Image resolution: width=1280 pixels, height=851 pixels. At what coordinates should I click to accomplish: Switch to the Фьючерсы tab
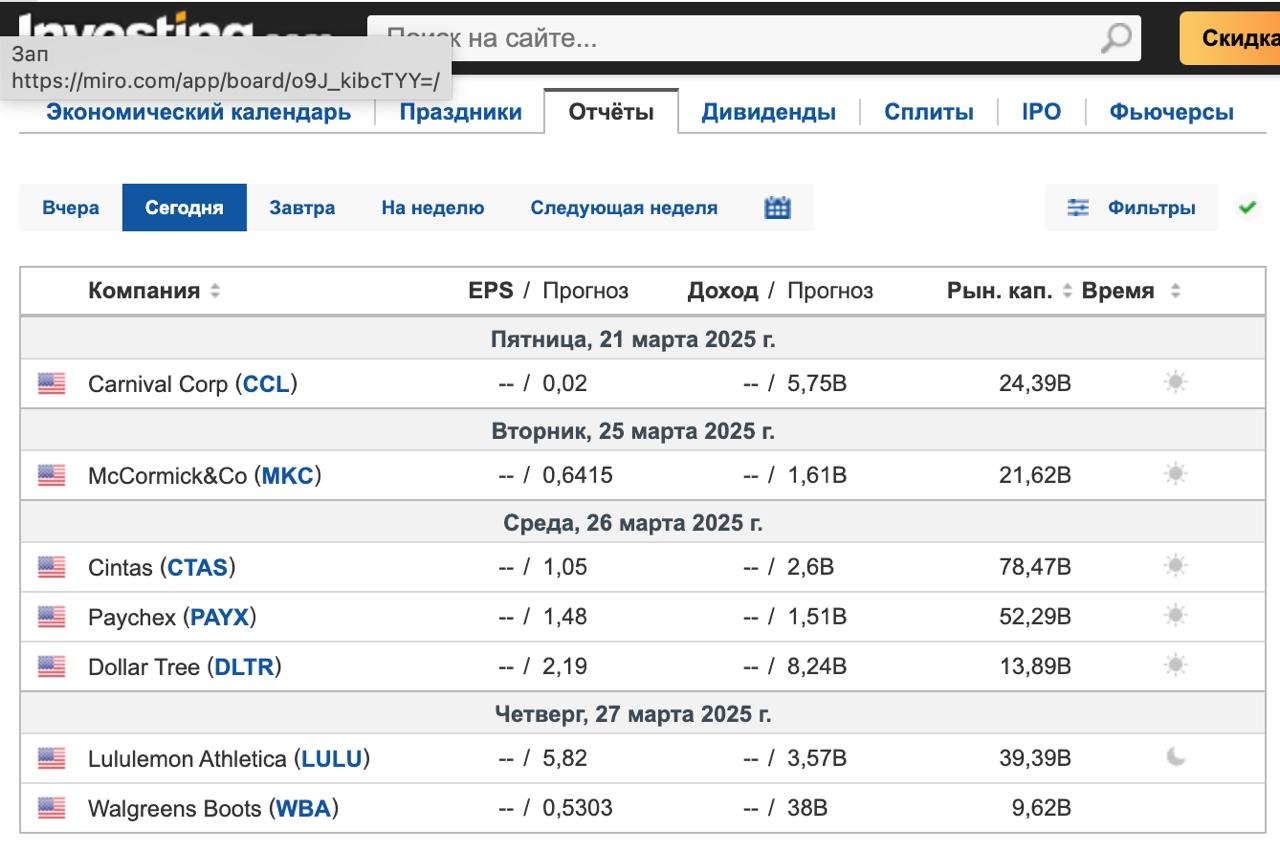tap(1172, 112)
